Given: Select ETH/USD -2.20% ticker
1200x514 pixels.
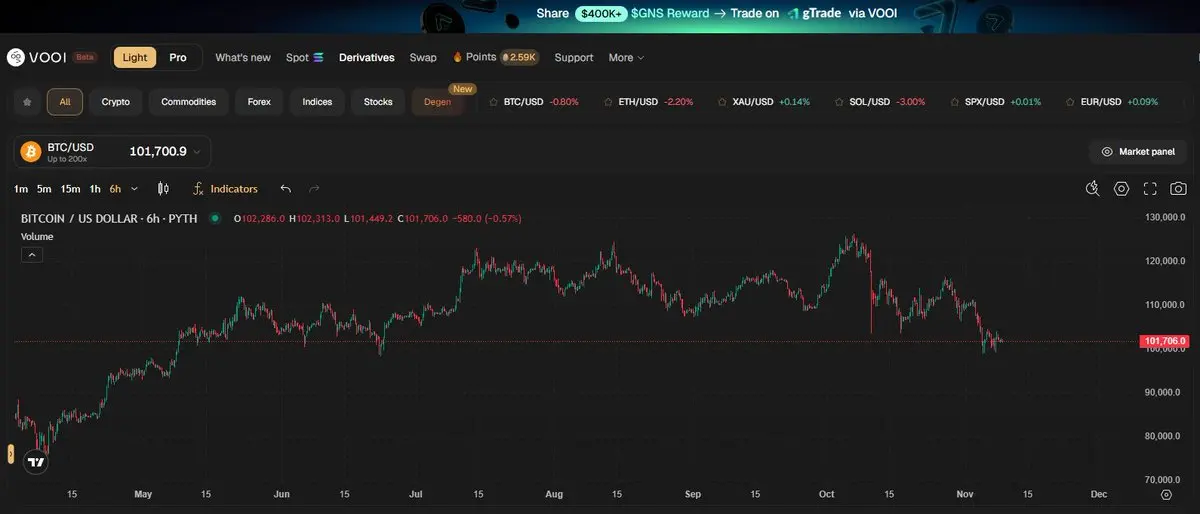Looking at the screenshot, I should pyautogui.click(x=656, y=102).
